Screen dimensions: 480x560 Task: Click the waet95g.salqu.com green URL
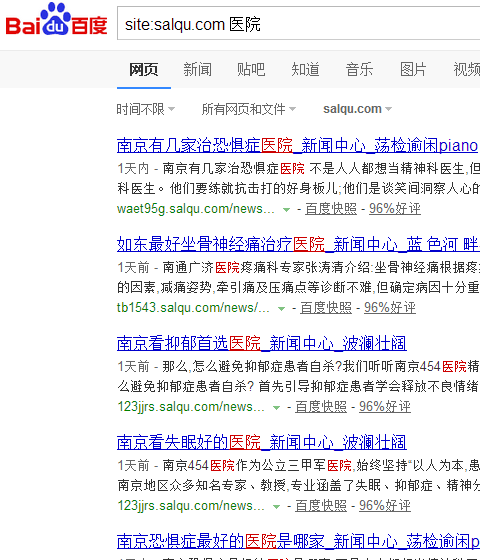pos(196,209)
